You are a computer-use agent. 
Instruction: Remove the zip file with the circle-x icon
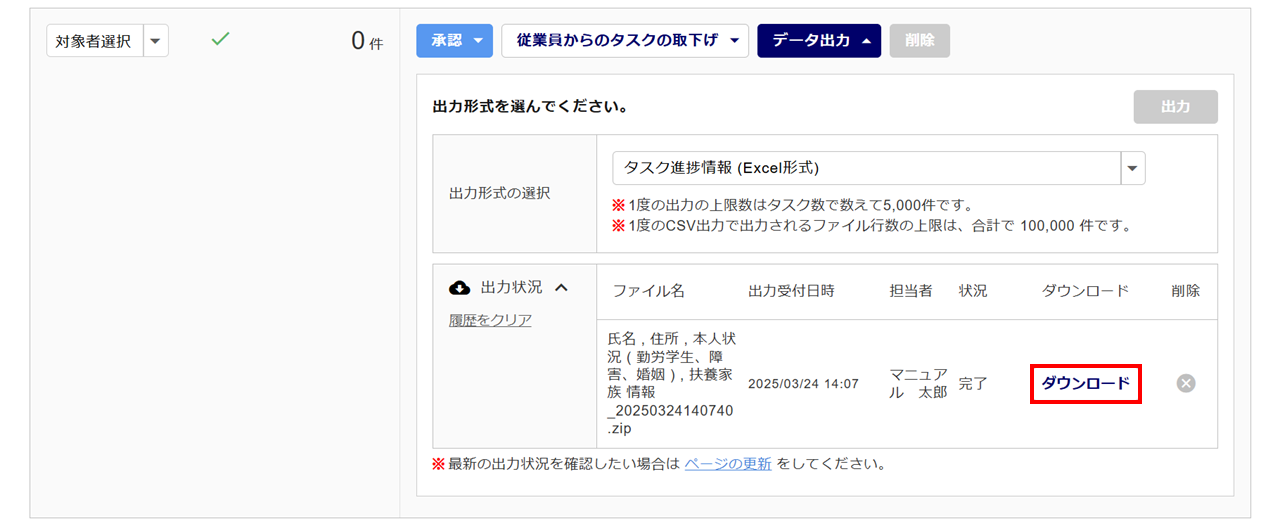(1186, 383)
